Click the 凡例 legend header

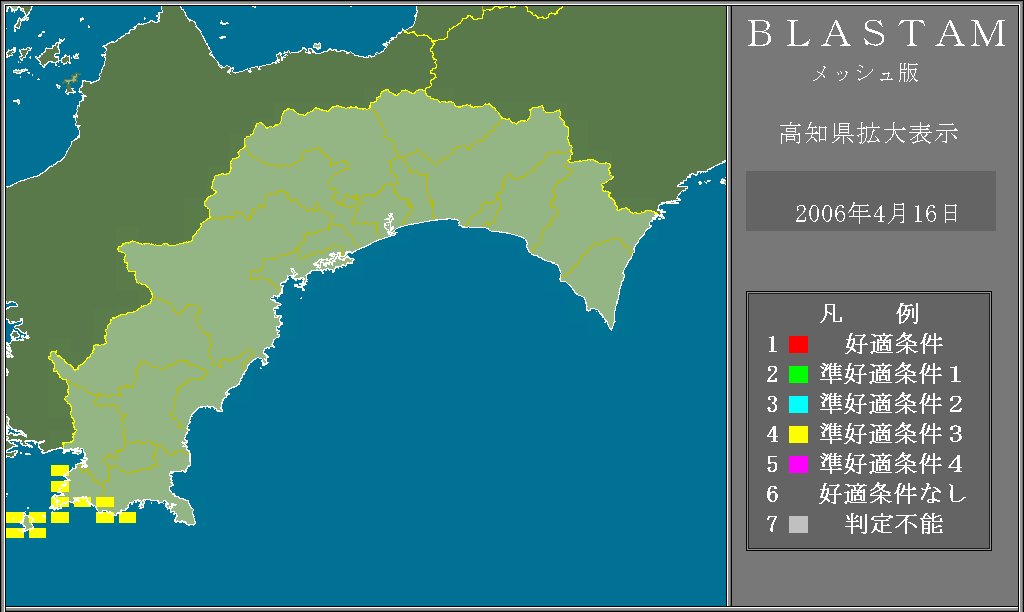pos(869,314)
